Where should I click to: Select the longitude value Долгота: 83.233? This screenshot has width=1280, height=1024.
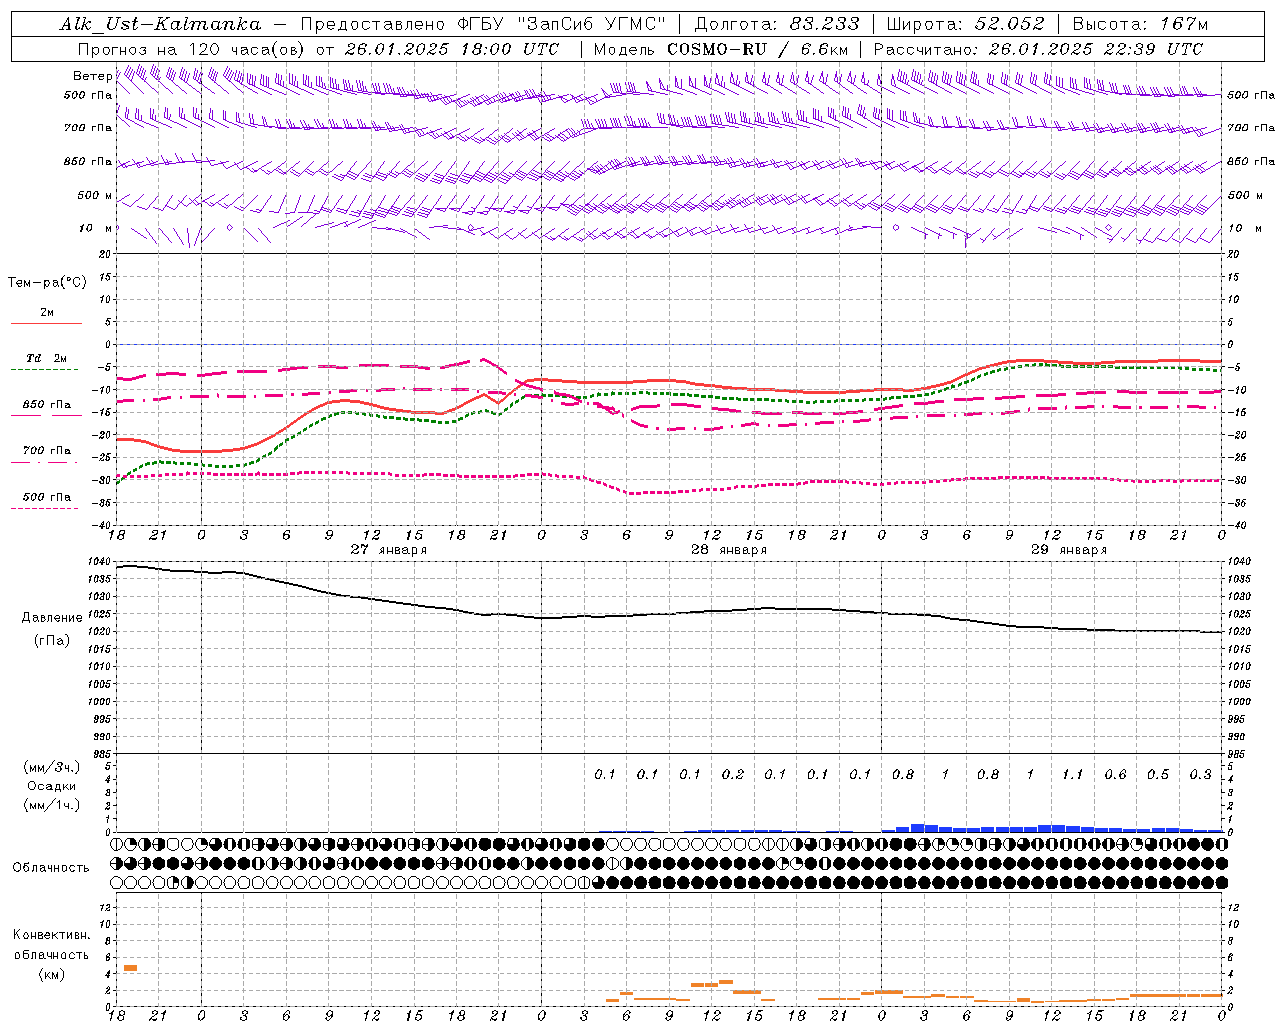(777, 24)
